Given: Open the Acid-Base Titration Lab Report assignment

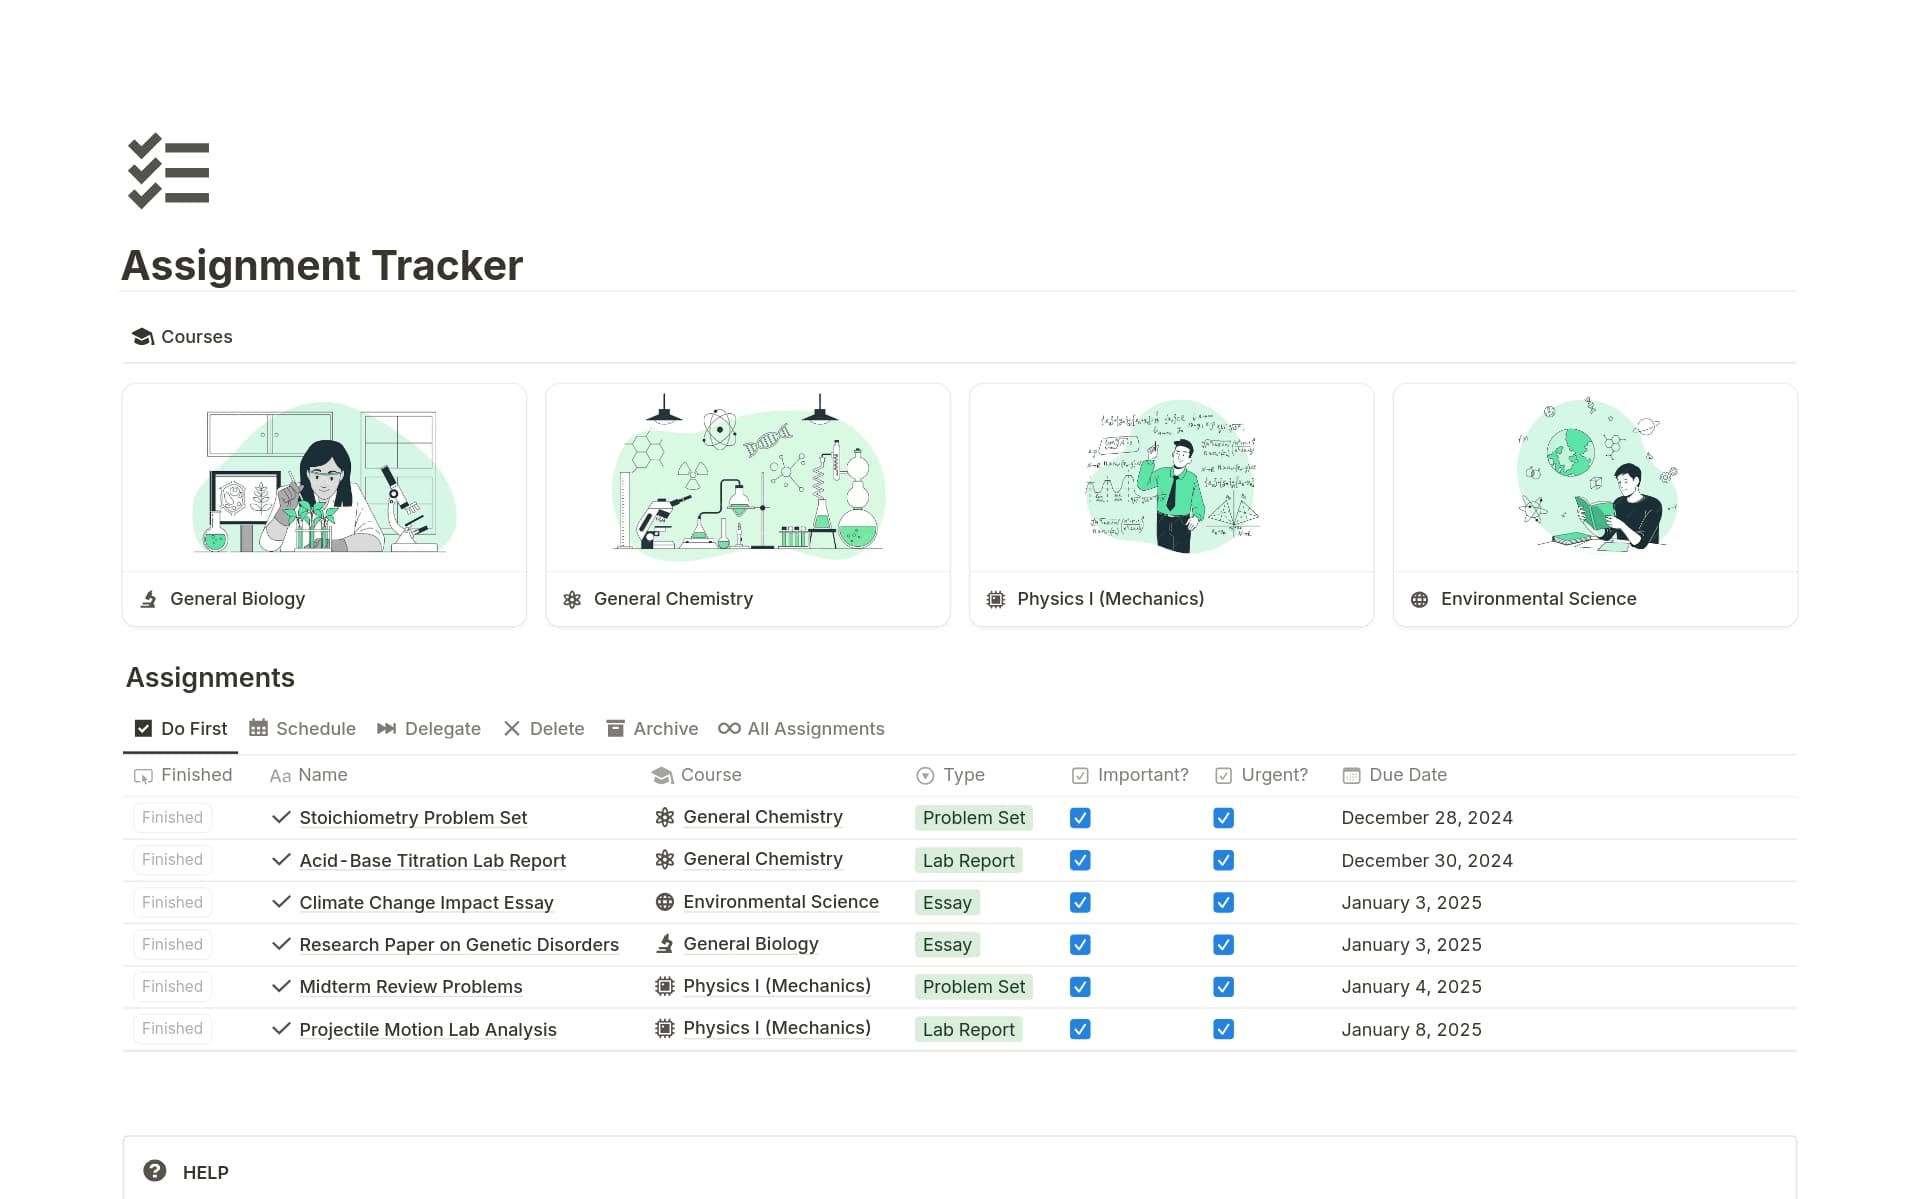Looking at the screenshot, I should click(432, 860).
